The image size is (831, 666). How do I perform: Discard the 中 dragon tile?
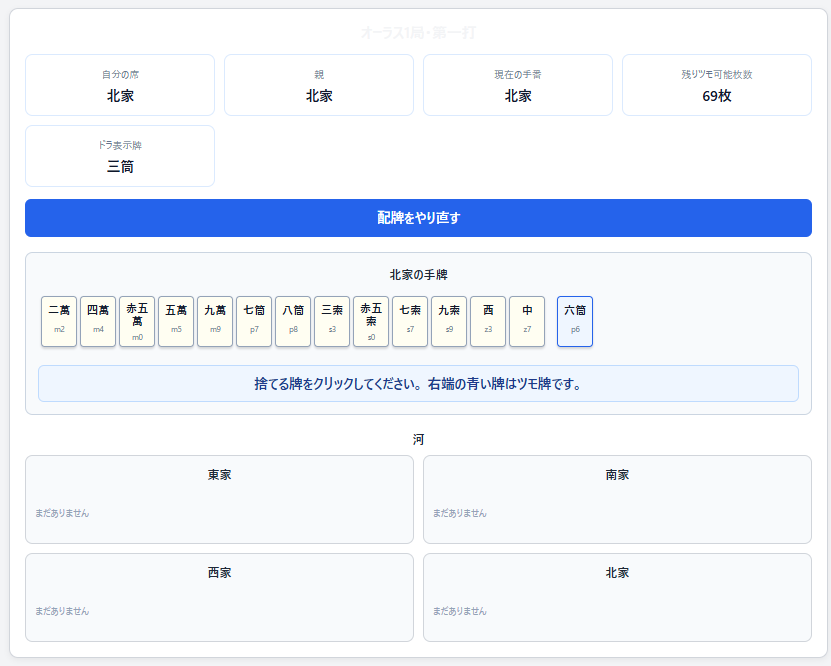(x=527, y=322)
